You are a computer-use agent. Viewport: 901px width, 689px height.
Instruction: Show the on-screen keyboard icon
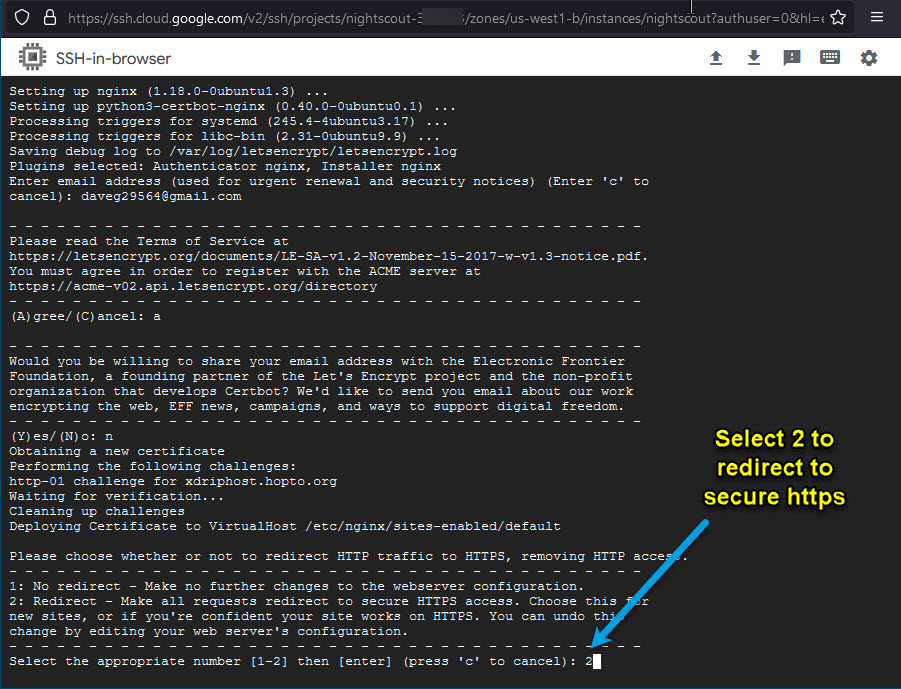(830, 58)
